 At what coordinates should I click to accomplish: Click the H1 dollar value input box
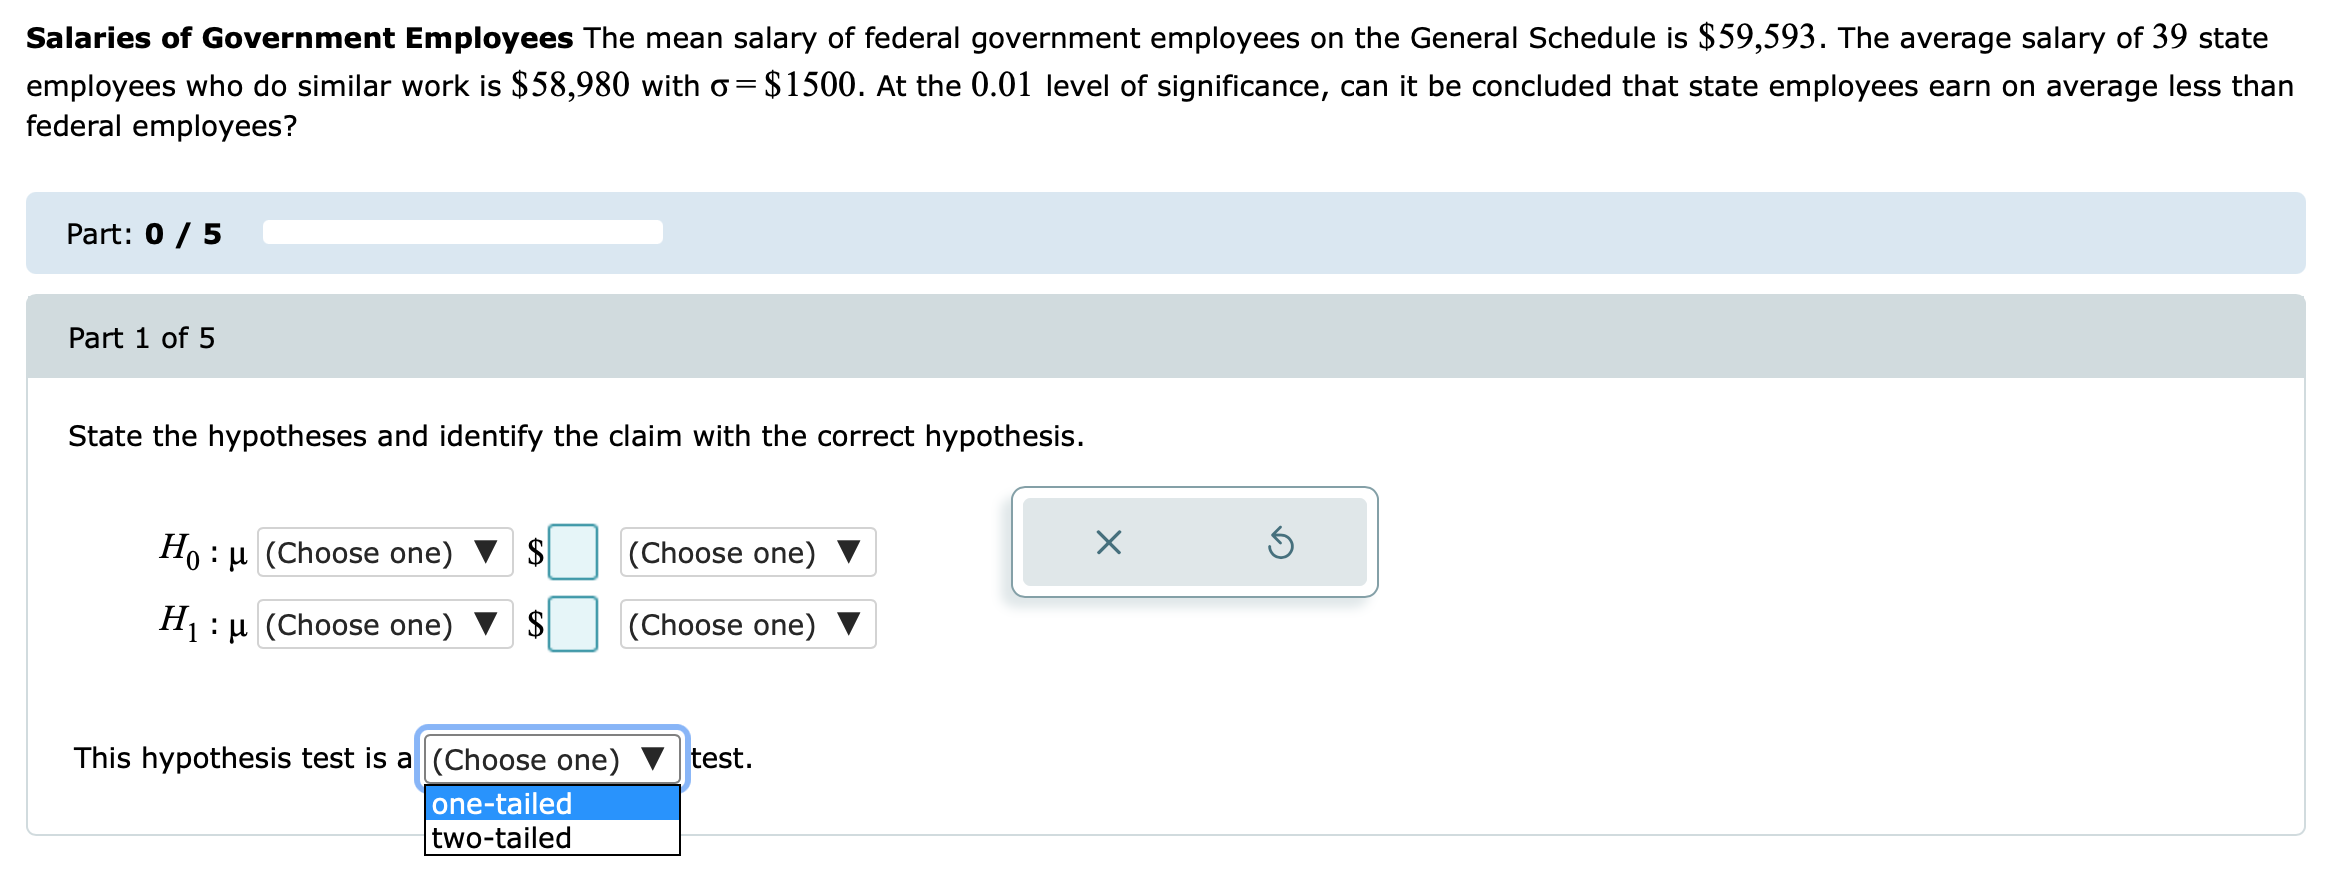pos(572,624)
